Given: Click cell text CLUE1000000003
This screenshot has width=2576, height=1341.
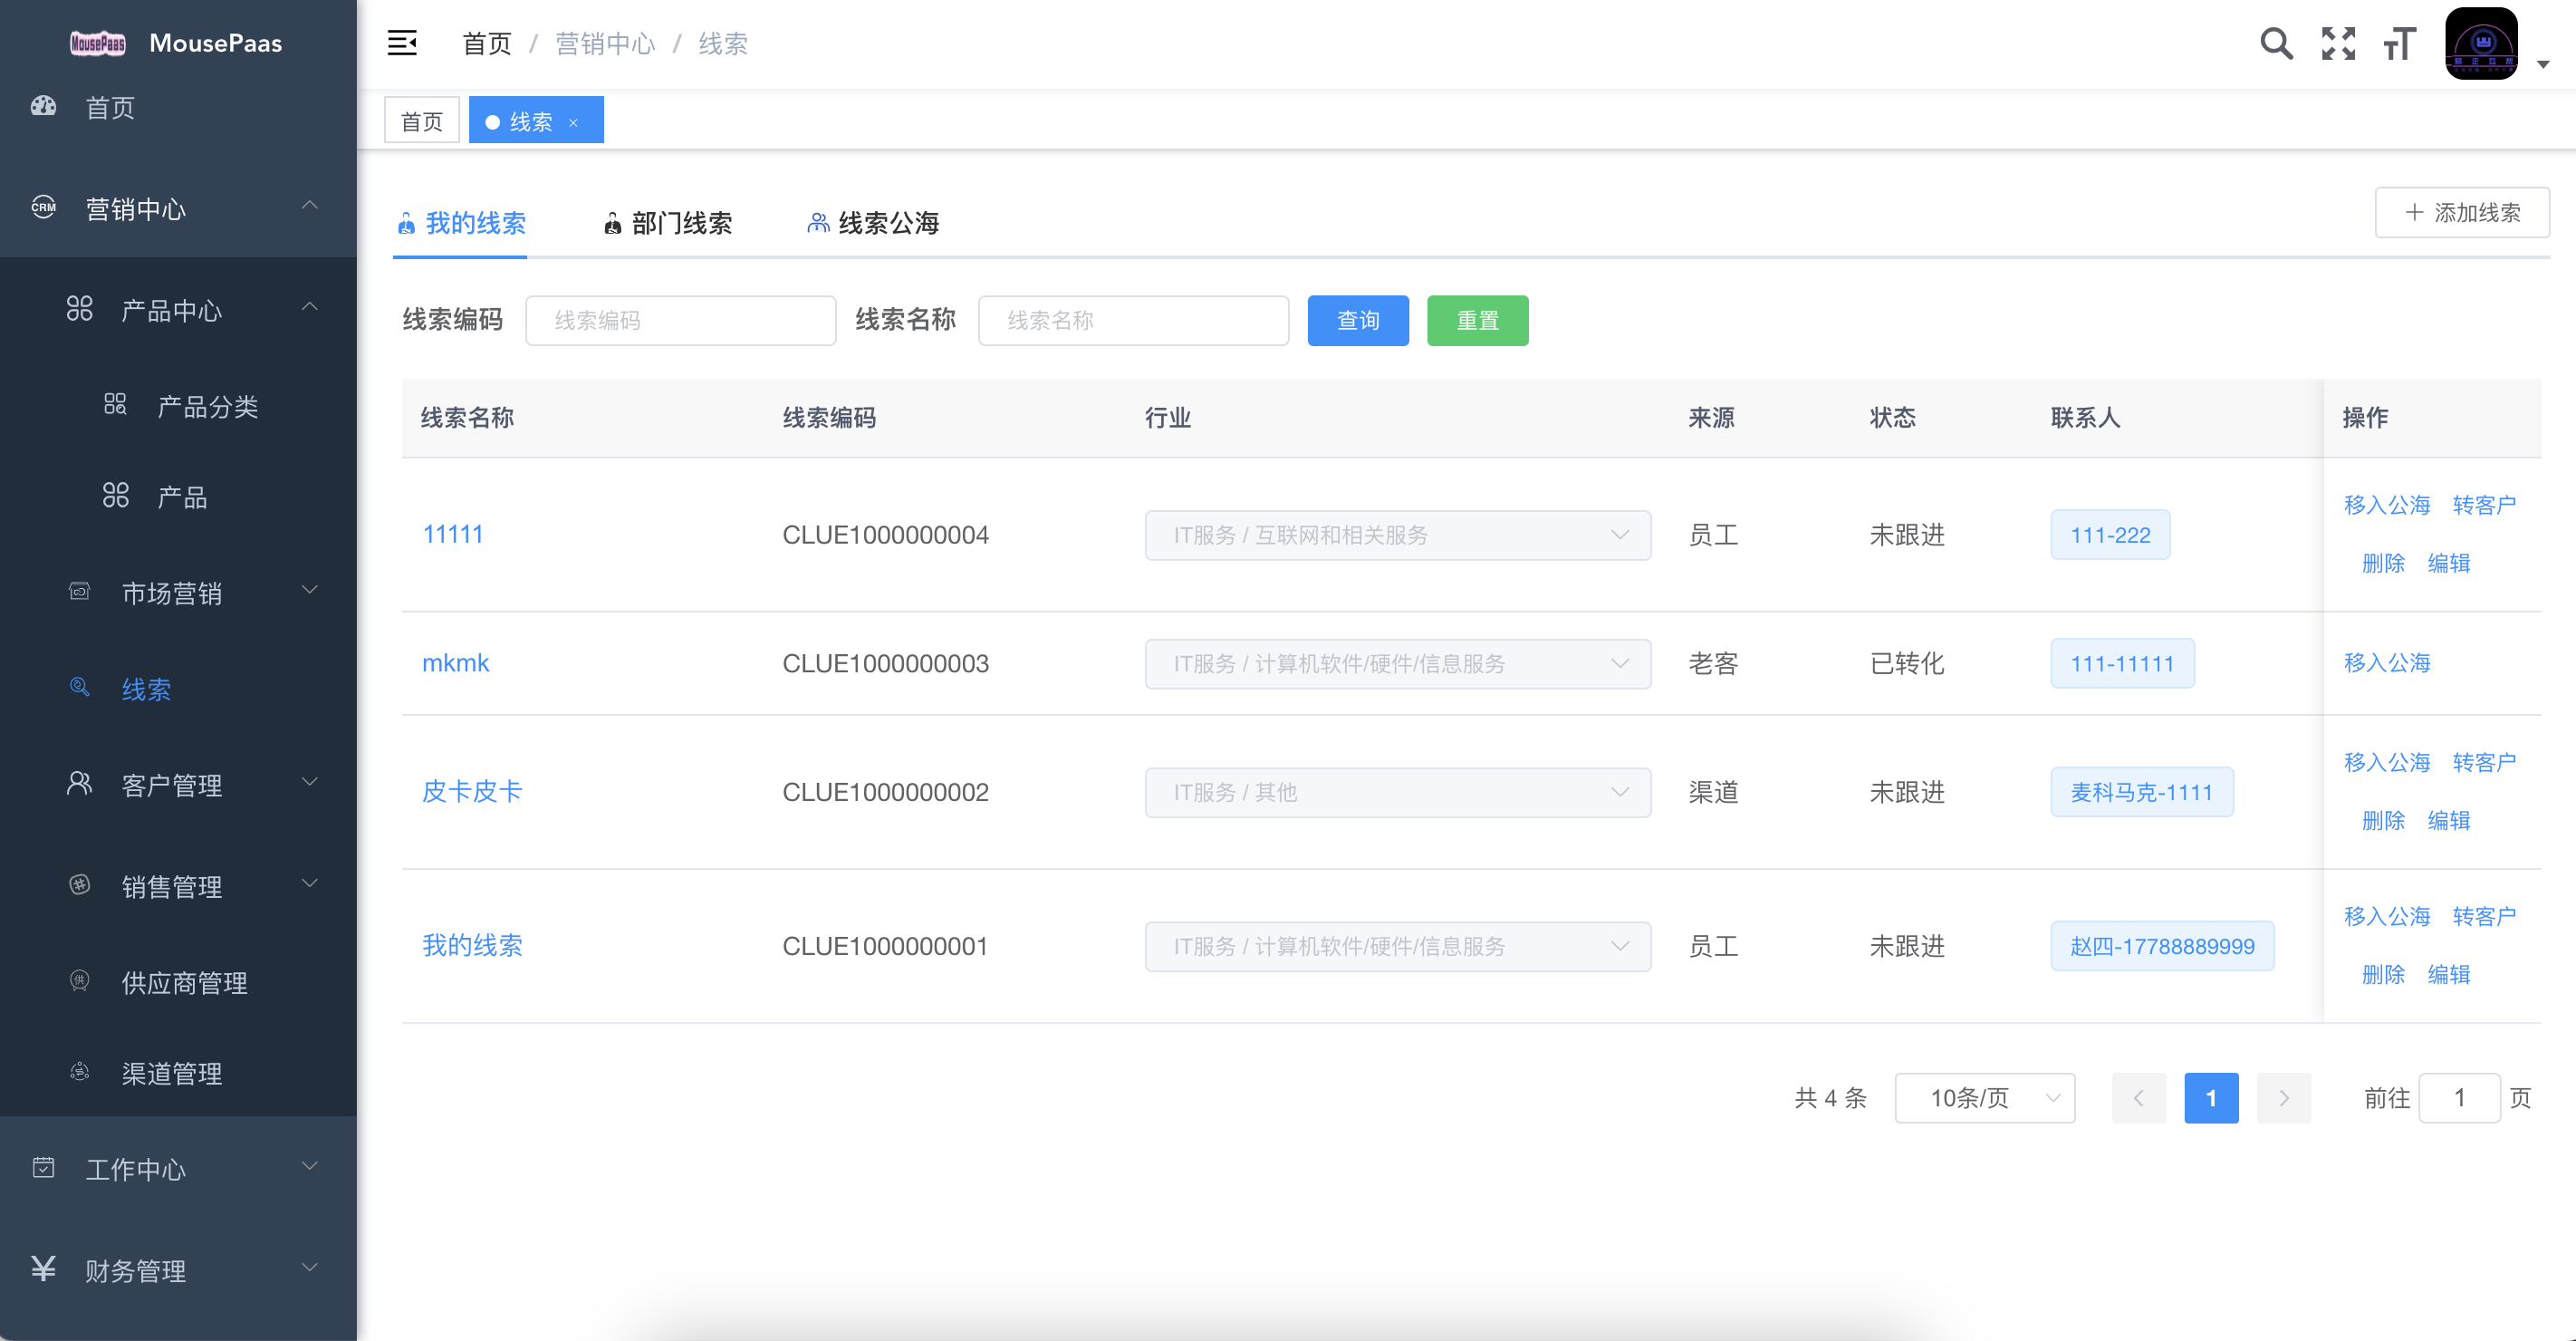Looking at the screenshot, I should [x=885, y=663].
